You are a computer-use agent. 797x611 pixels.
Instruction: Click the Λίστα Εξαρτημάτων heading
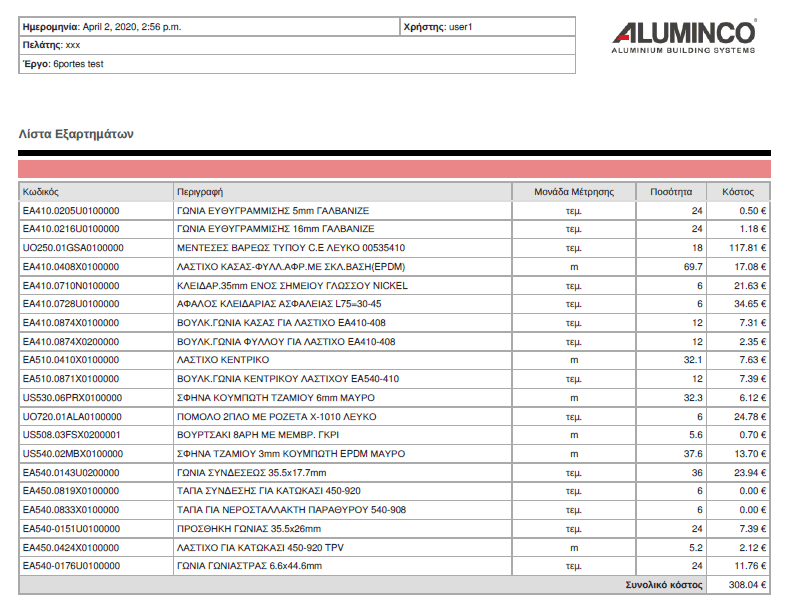(76, 134)
